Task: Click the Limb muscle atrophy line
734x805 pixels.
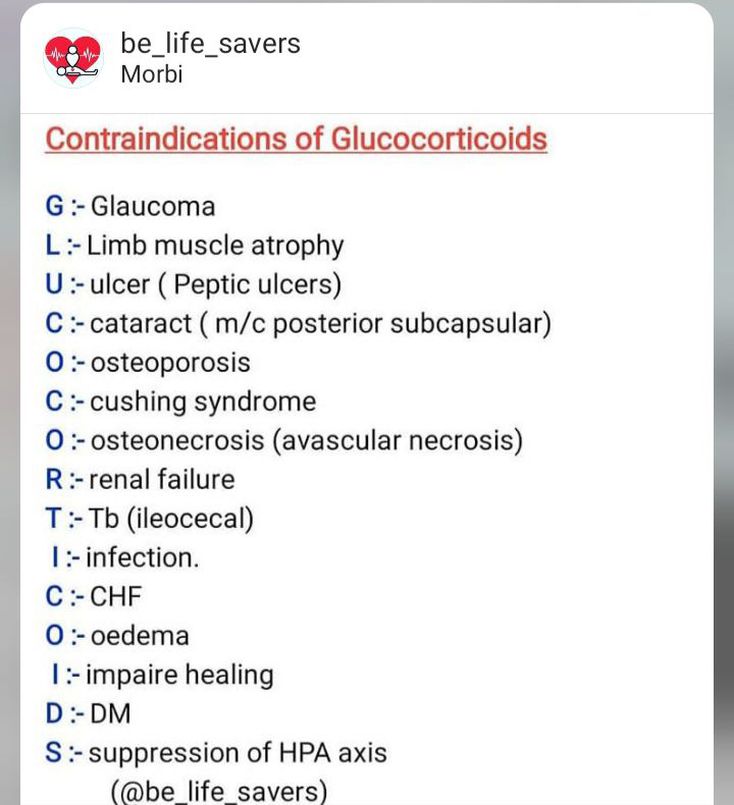Action: coord(194,245)
